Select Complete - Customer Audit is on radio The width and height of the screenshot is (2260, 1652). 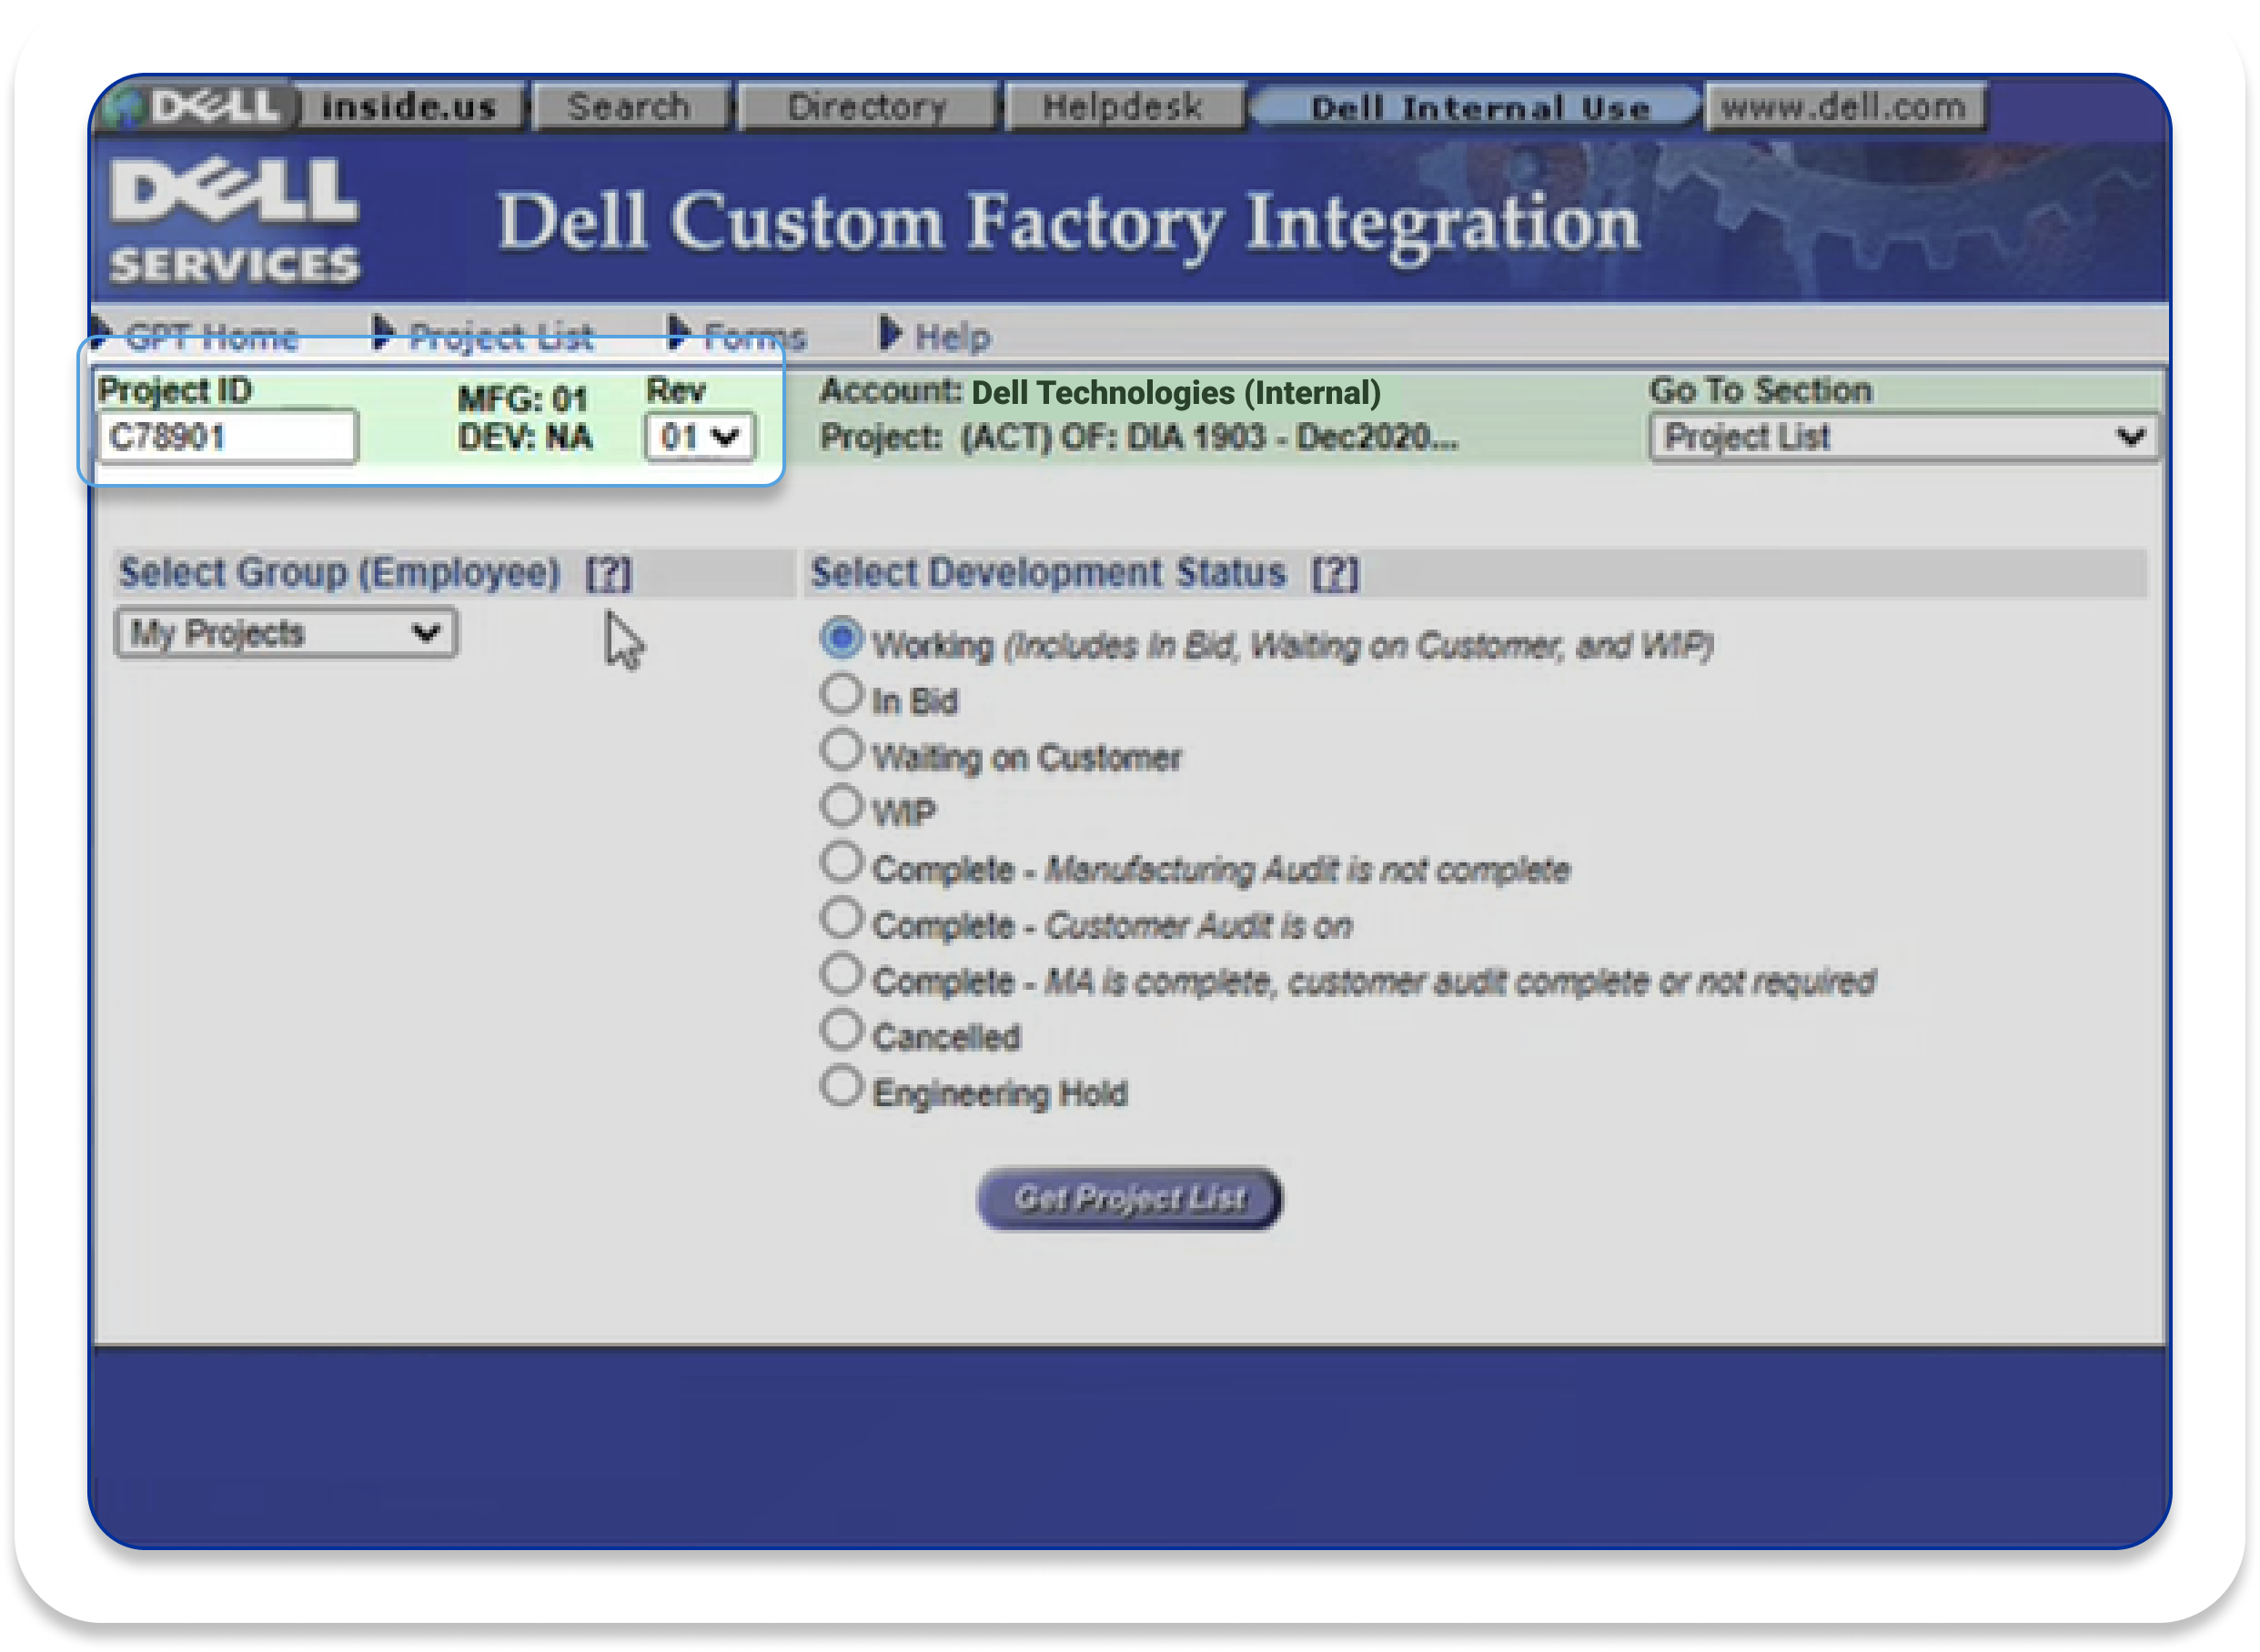click(x=842, y=919)
